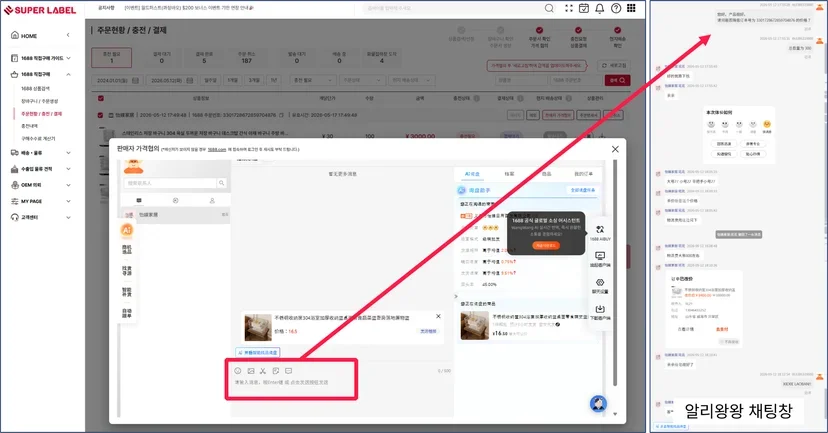This screenshot has height=433, width=828.
Task: Open the search magnifier in the top bar
Action: tap(549, 8)
